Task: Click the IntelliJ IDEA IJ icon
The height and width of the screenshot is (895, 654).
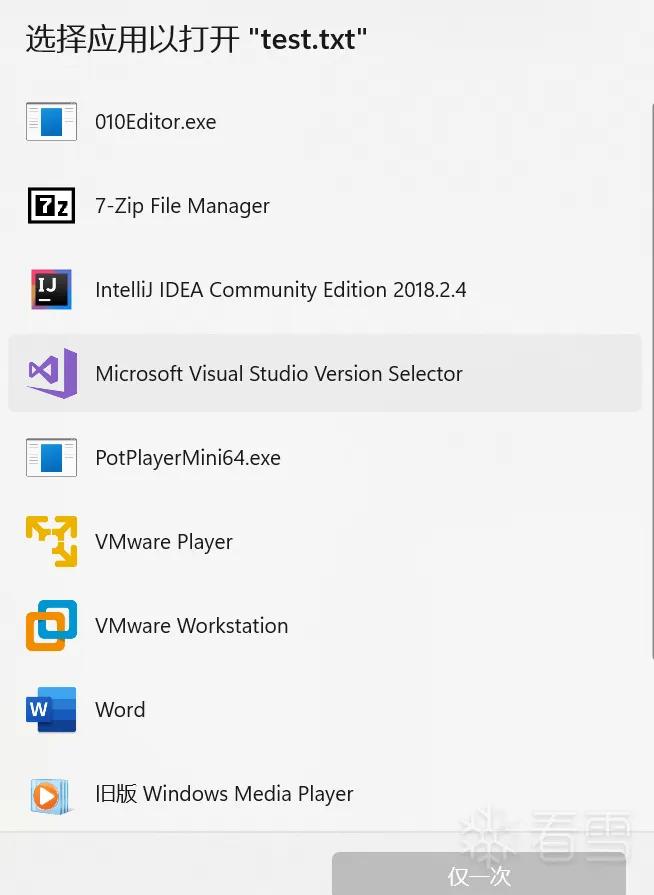Action: [51, 289]
